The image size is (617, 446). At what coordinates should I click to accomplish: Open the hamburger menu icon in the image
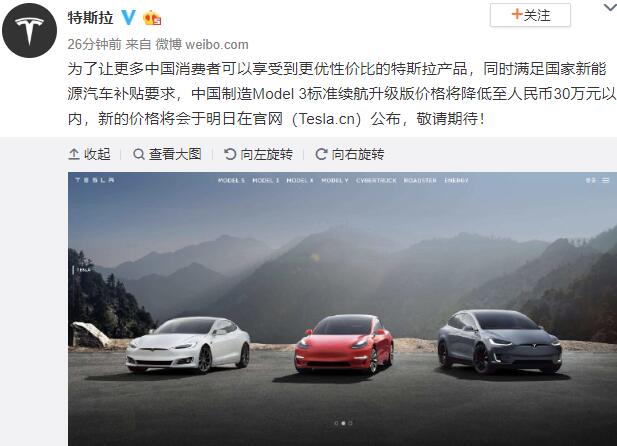tap(605, 180)
